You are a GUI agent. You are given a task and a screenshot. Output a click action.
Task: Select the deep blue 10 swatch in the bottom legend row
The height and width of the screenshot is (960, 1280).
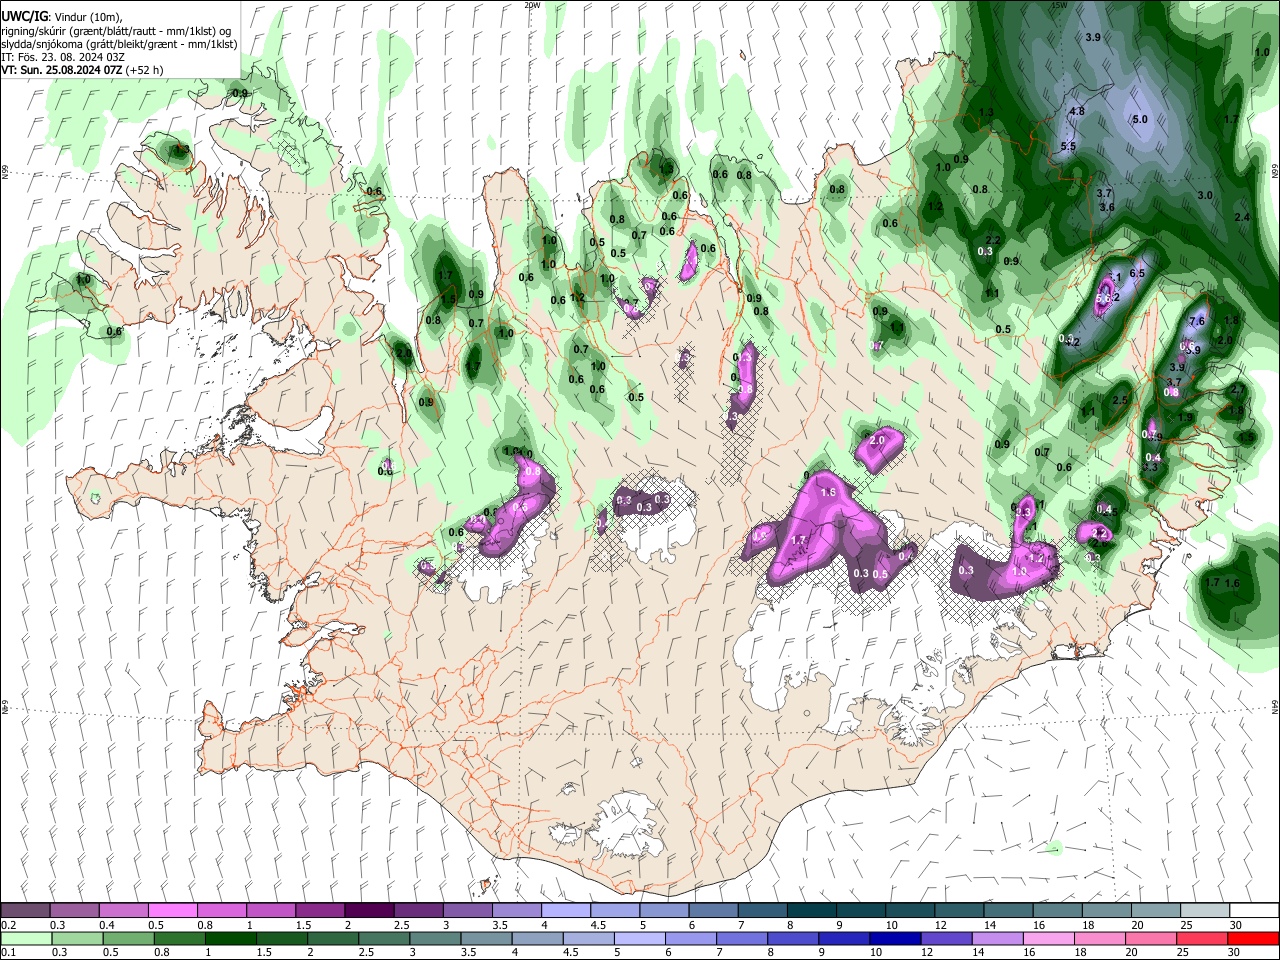tap(895, 938)
